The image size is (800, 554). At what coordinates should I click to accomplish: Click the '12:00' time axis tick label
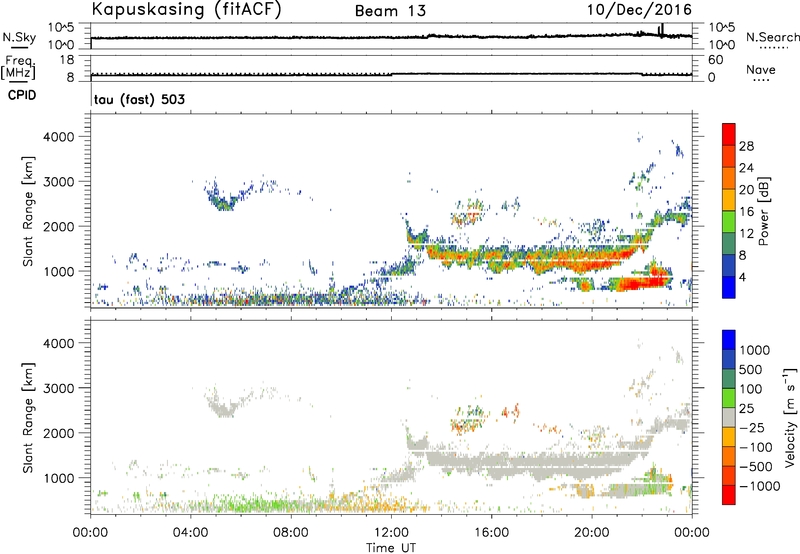click(391, 533)
